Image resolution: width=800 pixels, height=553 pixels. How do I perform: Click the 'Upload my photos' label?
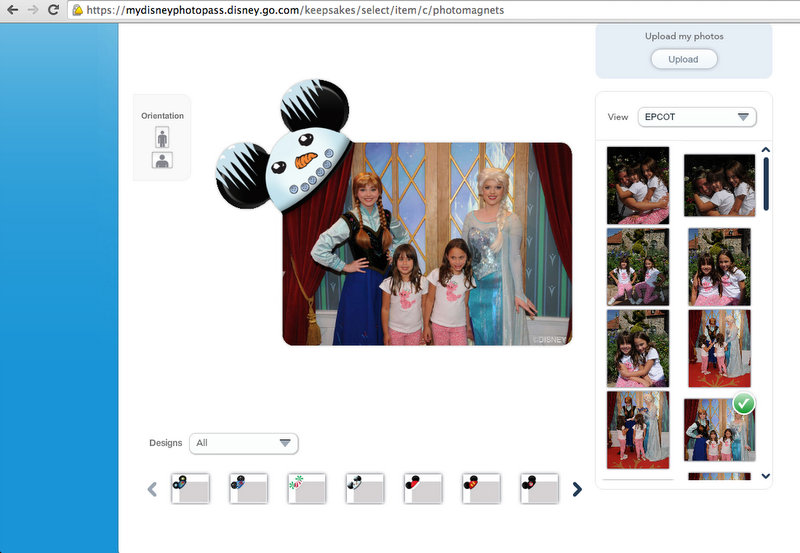tap(684, 36)
